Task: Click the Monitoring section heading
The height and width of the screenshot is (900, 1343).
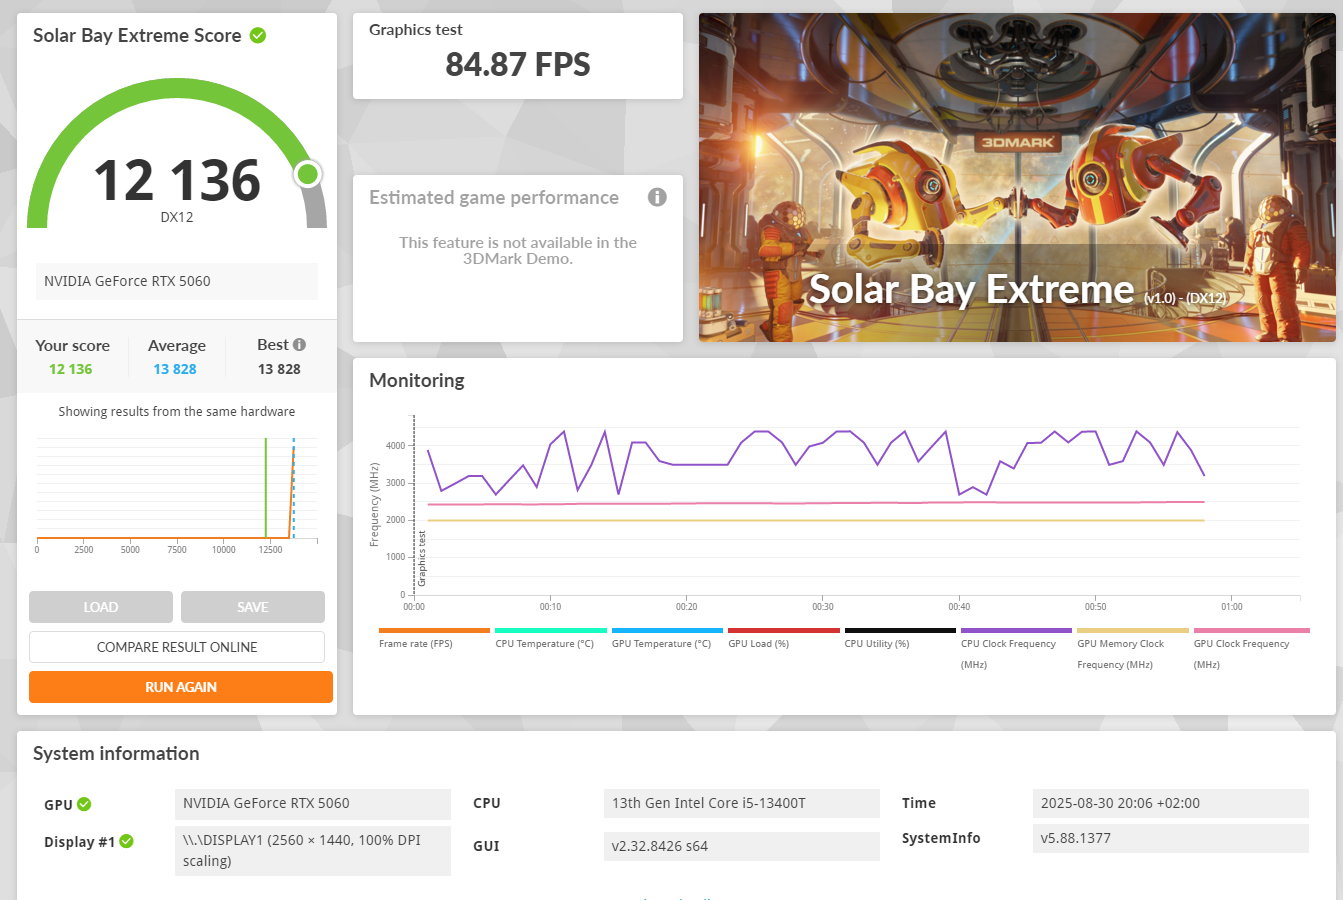Action: [x=417, y=380]
